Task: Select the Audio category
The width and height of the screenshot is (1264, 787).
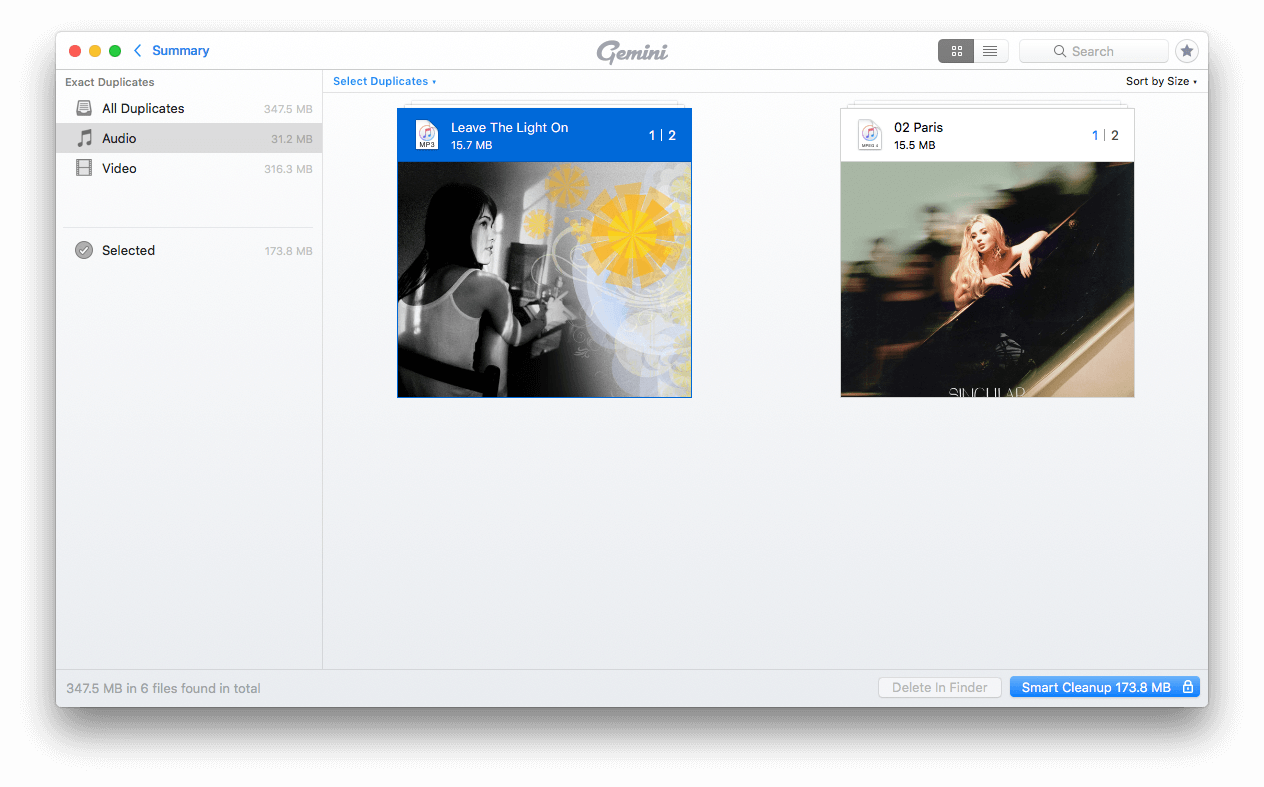Action: tap(189, 138)
